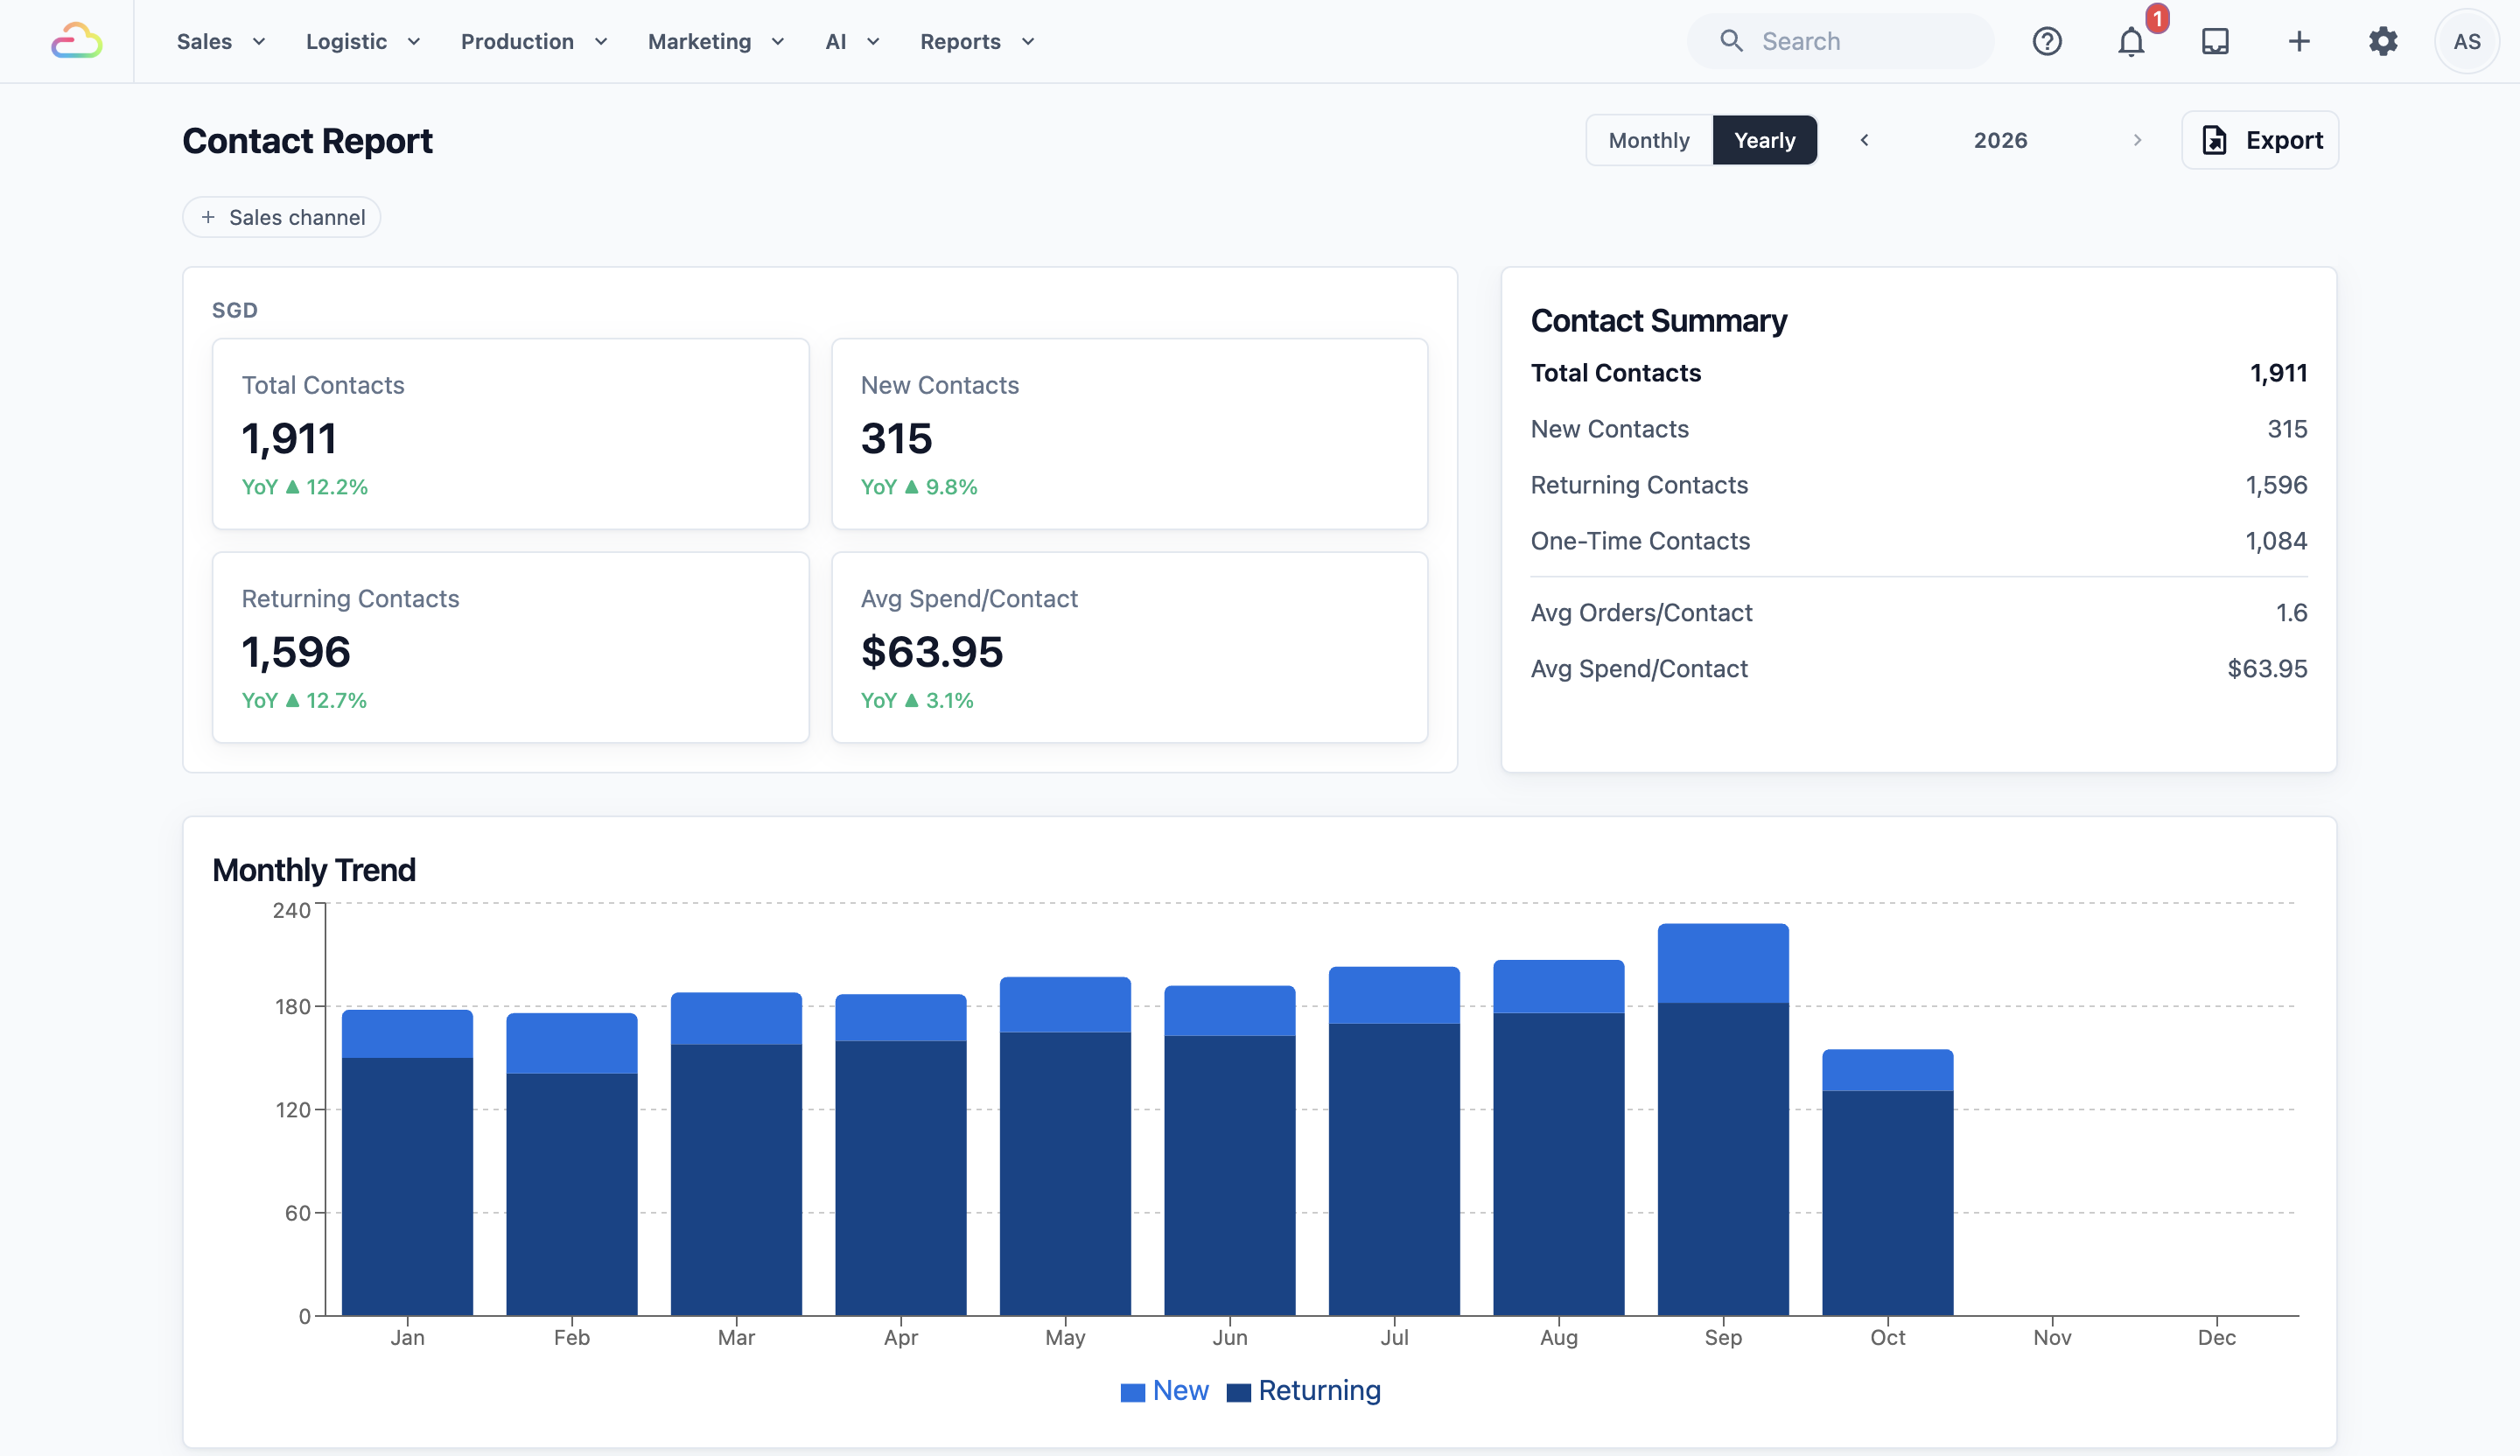
Task: Open the AS user avatar menu
Action: (x=2466, y=41)
